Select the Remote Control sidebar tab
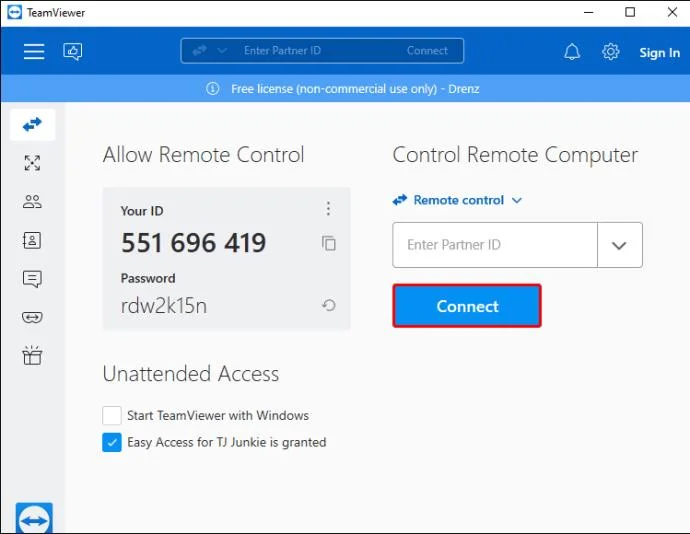Screen dimensions: 690x534 [33, 125]
